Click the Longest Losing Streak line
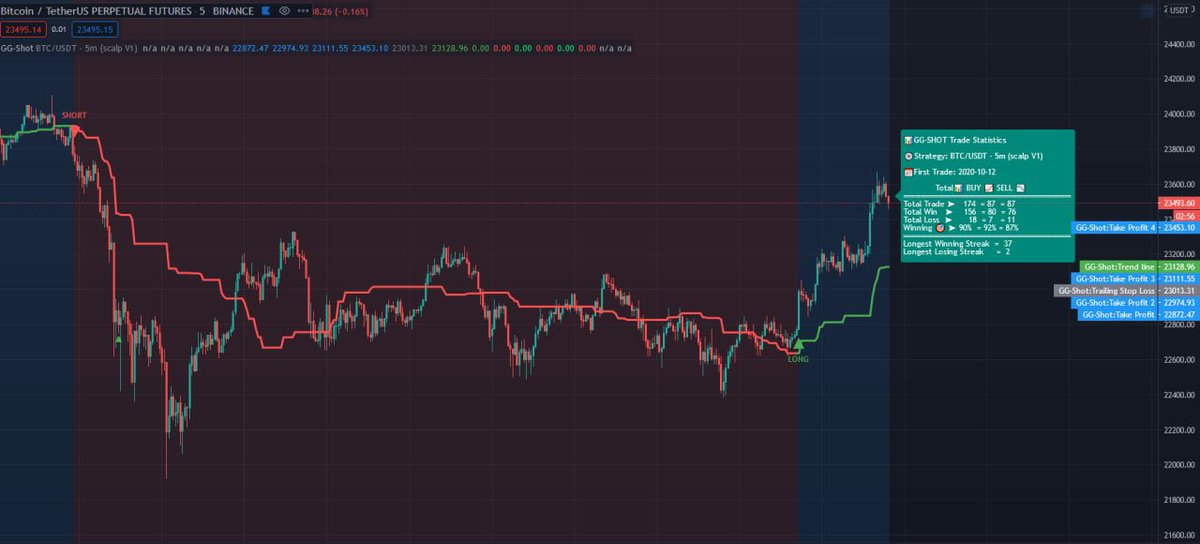 tap(956, 252)
